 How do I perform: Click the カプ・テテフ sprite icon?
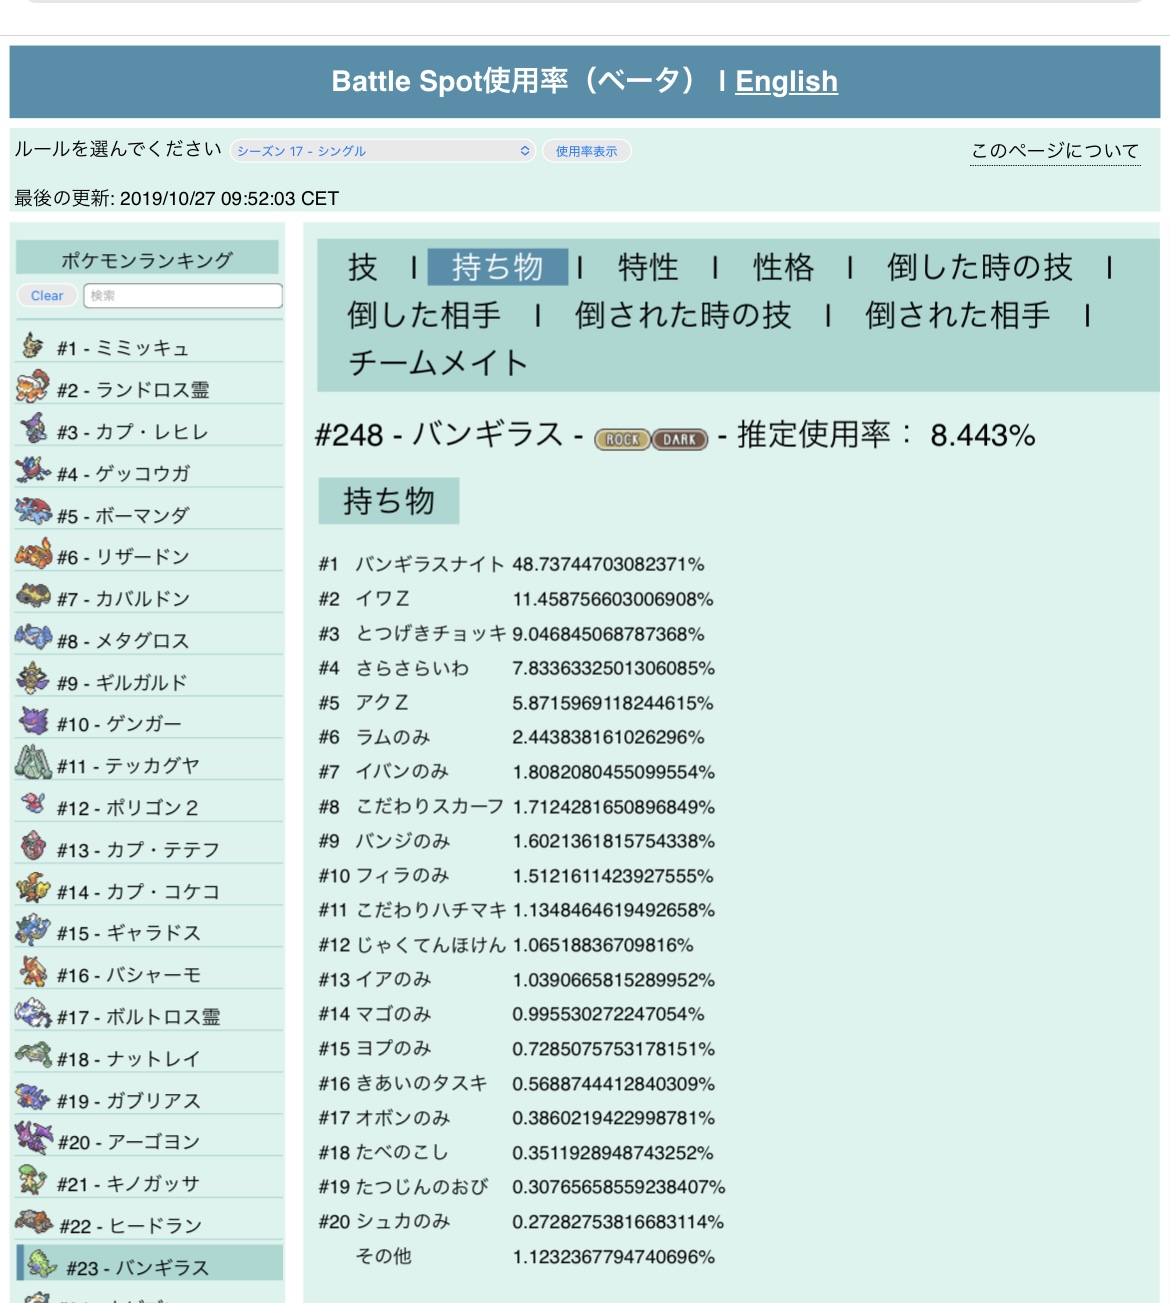tap(33, 846)
